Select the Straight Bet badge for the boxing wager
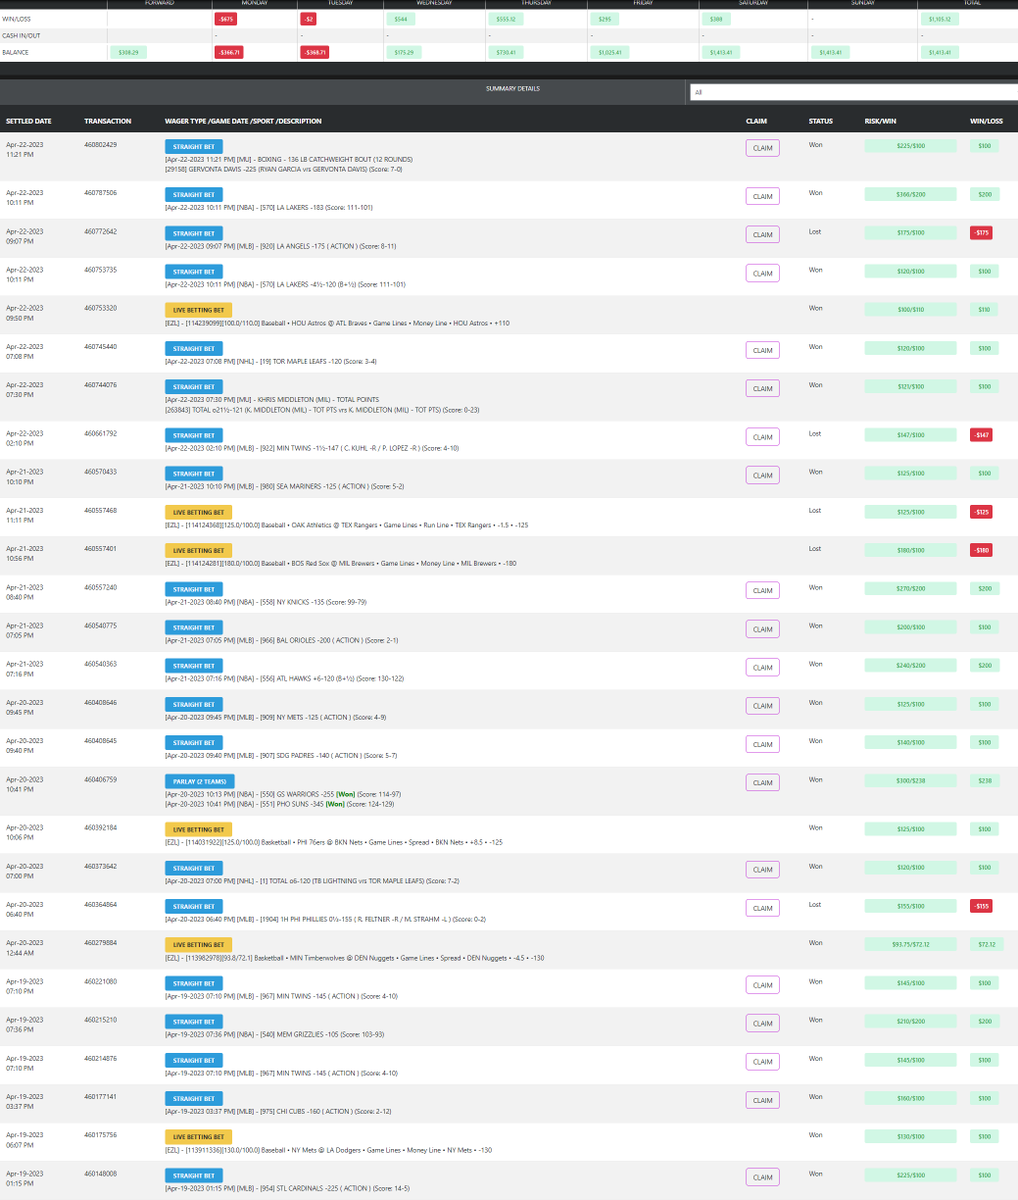Screen dimensions: 1018x1200 tap(194, 146)
